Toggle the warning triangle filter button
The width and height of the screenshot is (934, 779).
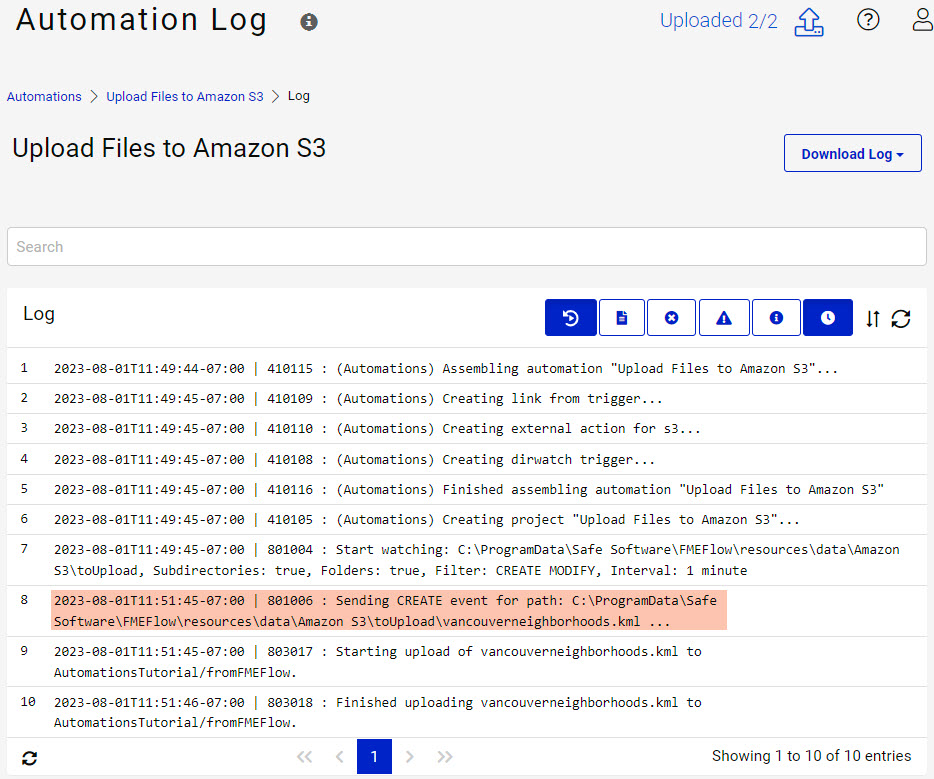[724, 318]
